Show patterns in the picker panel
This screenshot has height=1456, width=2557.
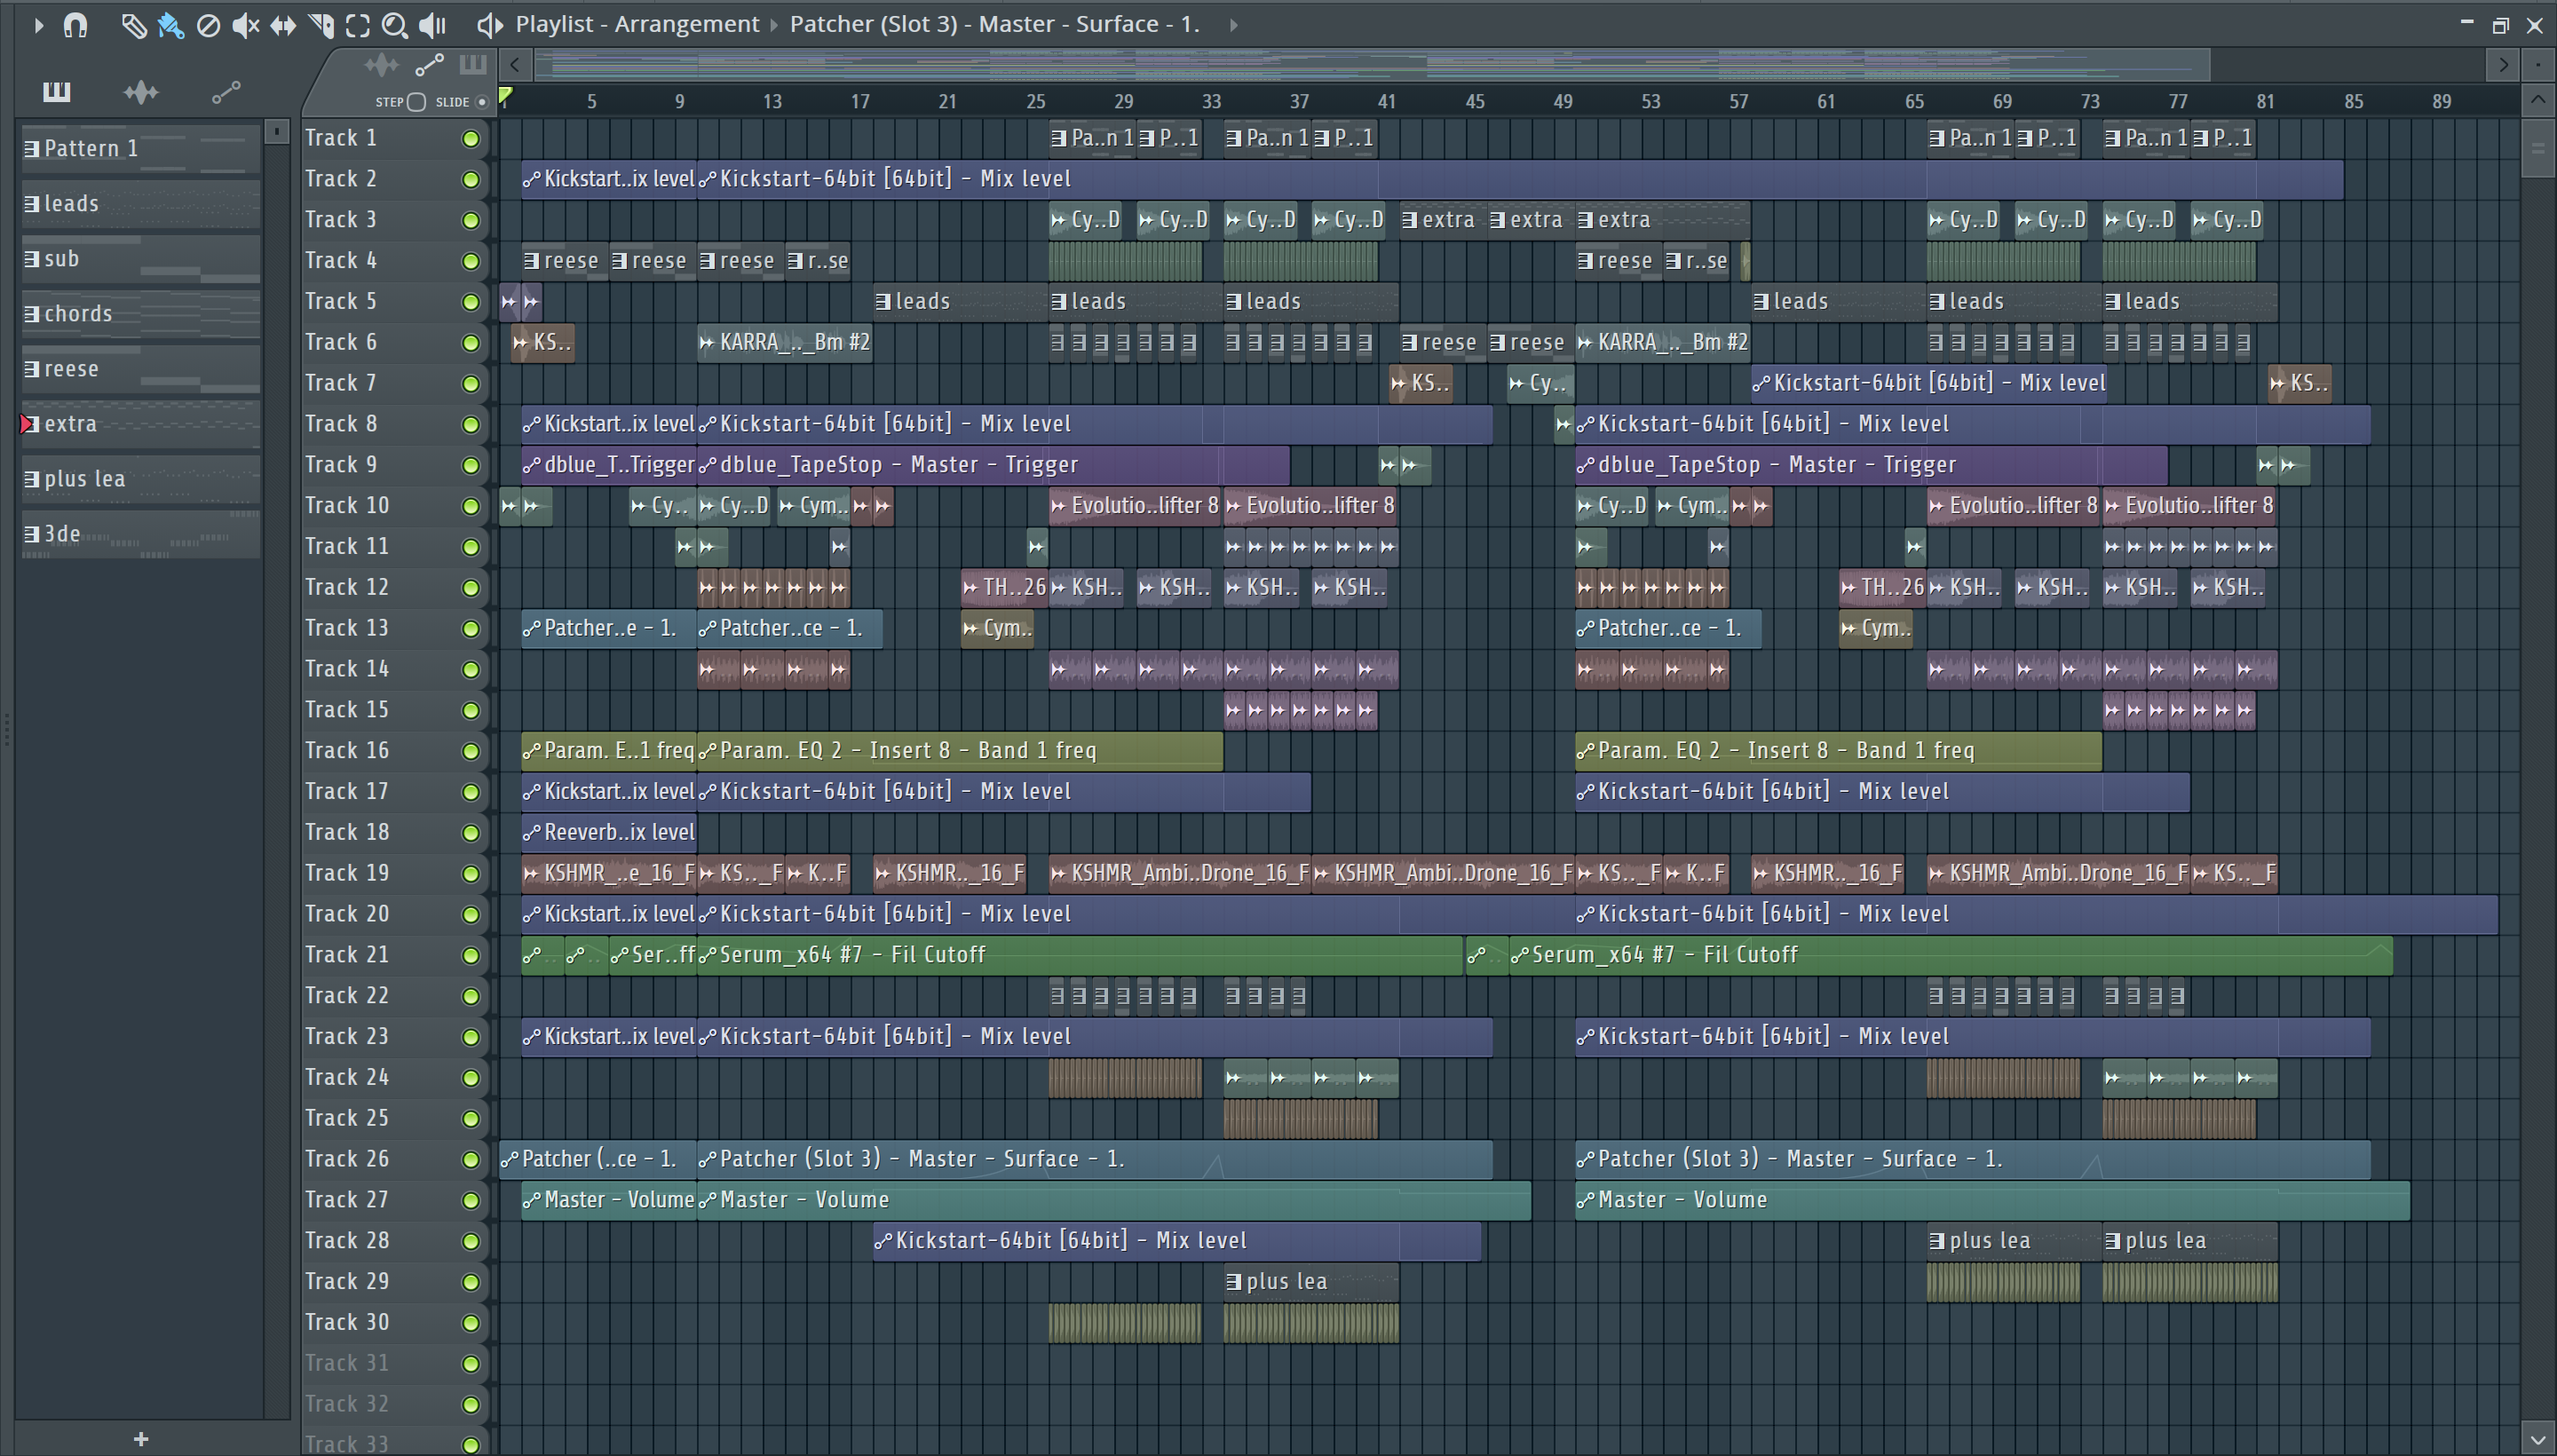57,92
